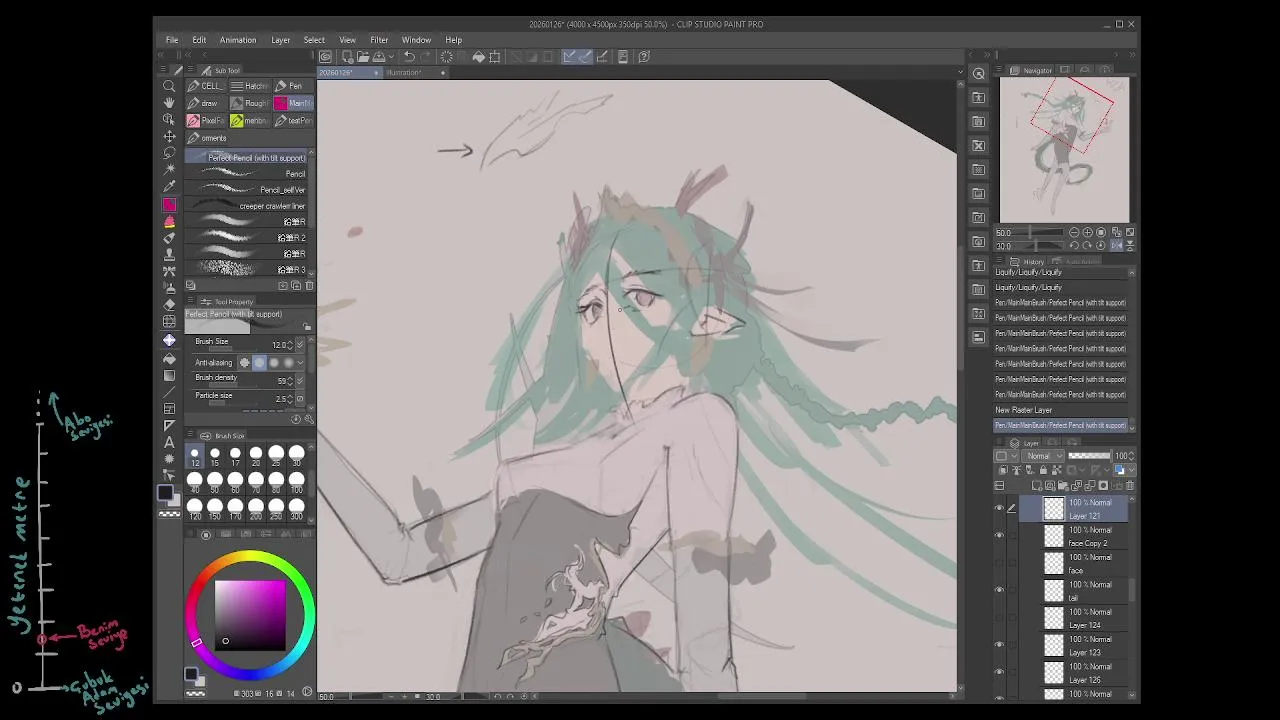1280x720 pixels.
Task: Hide Layer 126 eye icon
Action: click(999, 672)
